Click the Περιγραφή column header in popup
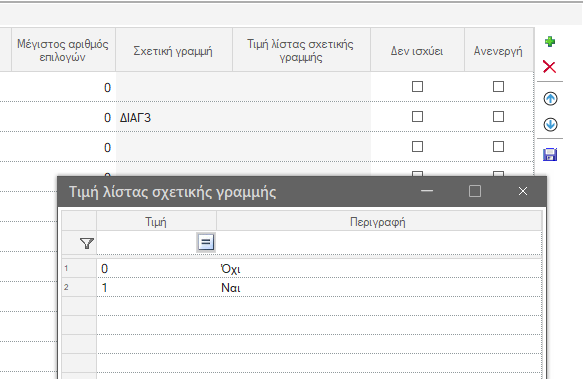 point(379,222)
